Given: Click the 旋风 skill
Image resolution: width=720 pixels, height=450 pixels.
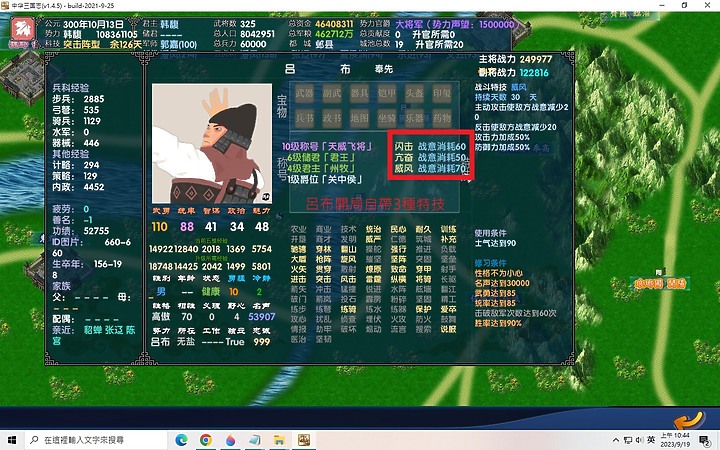Looking at the screenshot, I should click(348, 259).
